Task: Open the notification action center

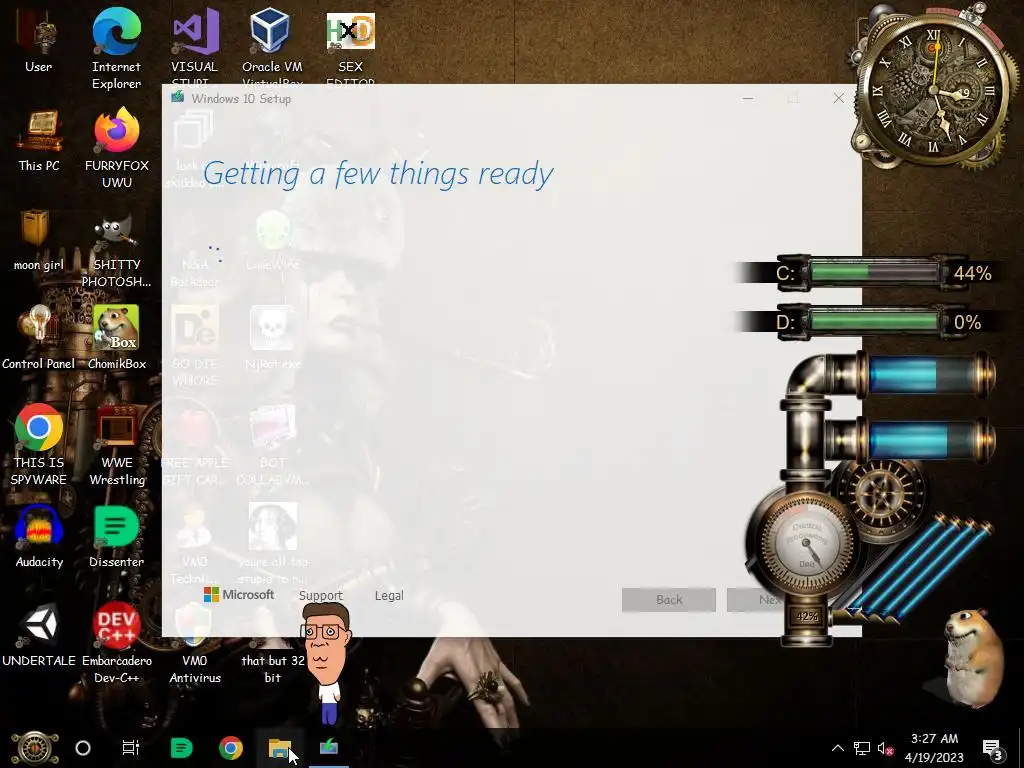Action: [x=992, y=748]
